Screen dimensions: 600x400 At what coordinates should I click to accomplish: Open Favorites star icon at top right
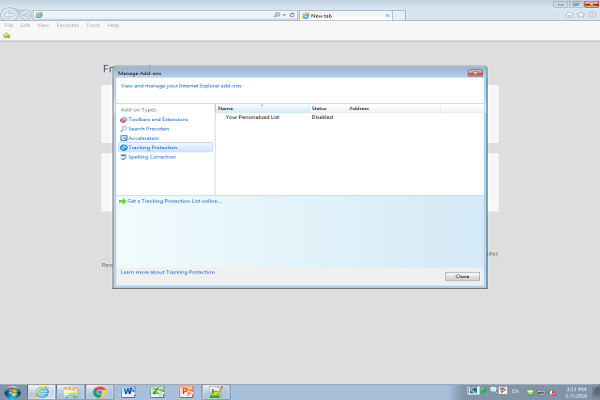[x=581, y=15]
